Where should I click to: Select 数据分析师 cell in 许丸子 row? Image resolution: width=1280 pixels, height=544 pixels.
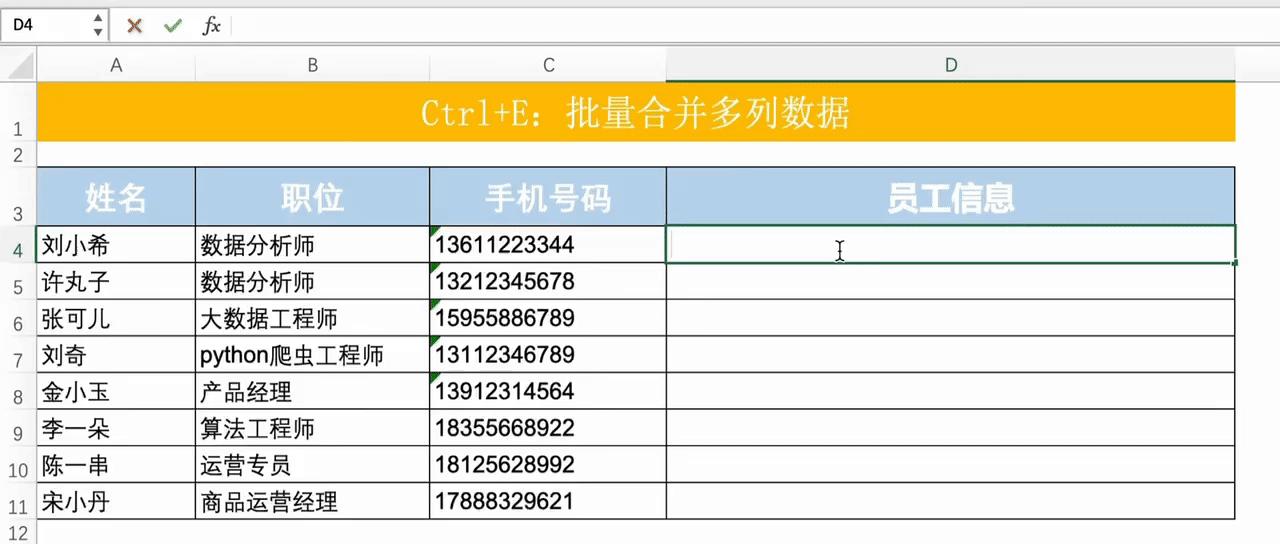tap(313, 282)
